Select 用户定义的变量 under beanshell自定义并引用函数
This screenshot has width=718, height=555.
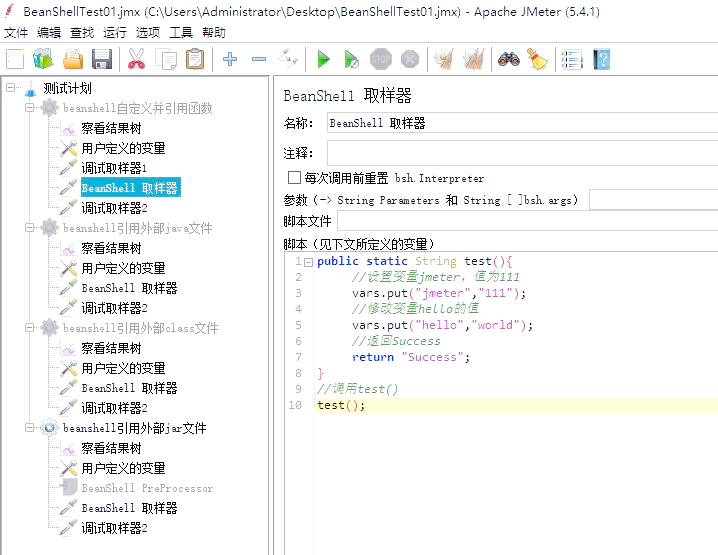[123, 148]
